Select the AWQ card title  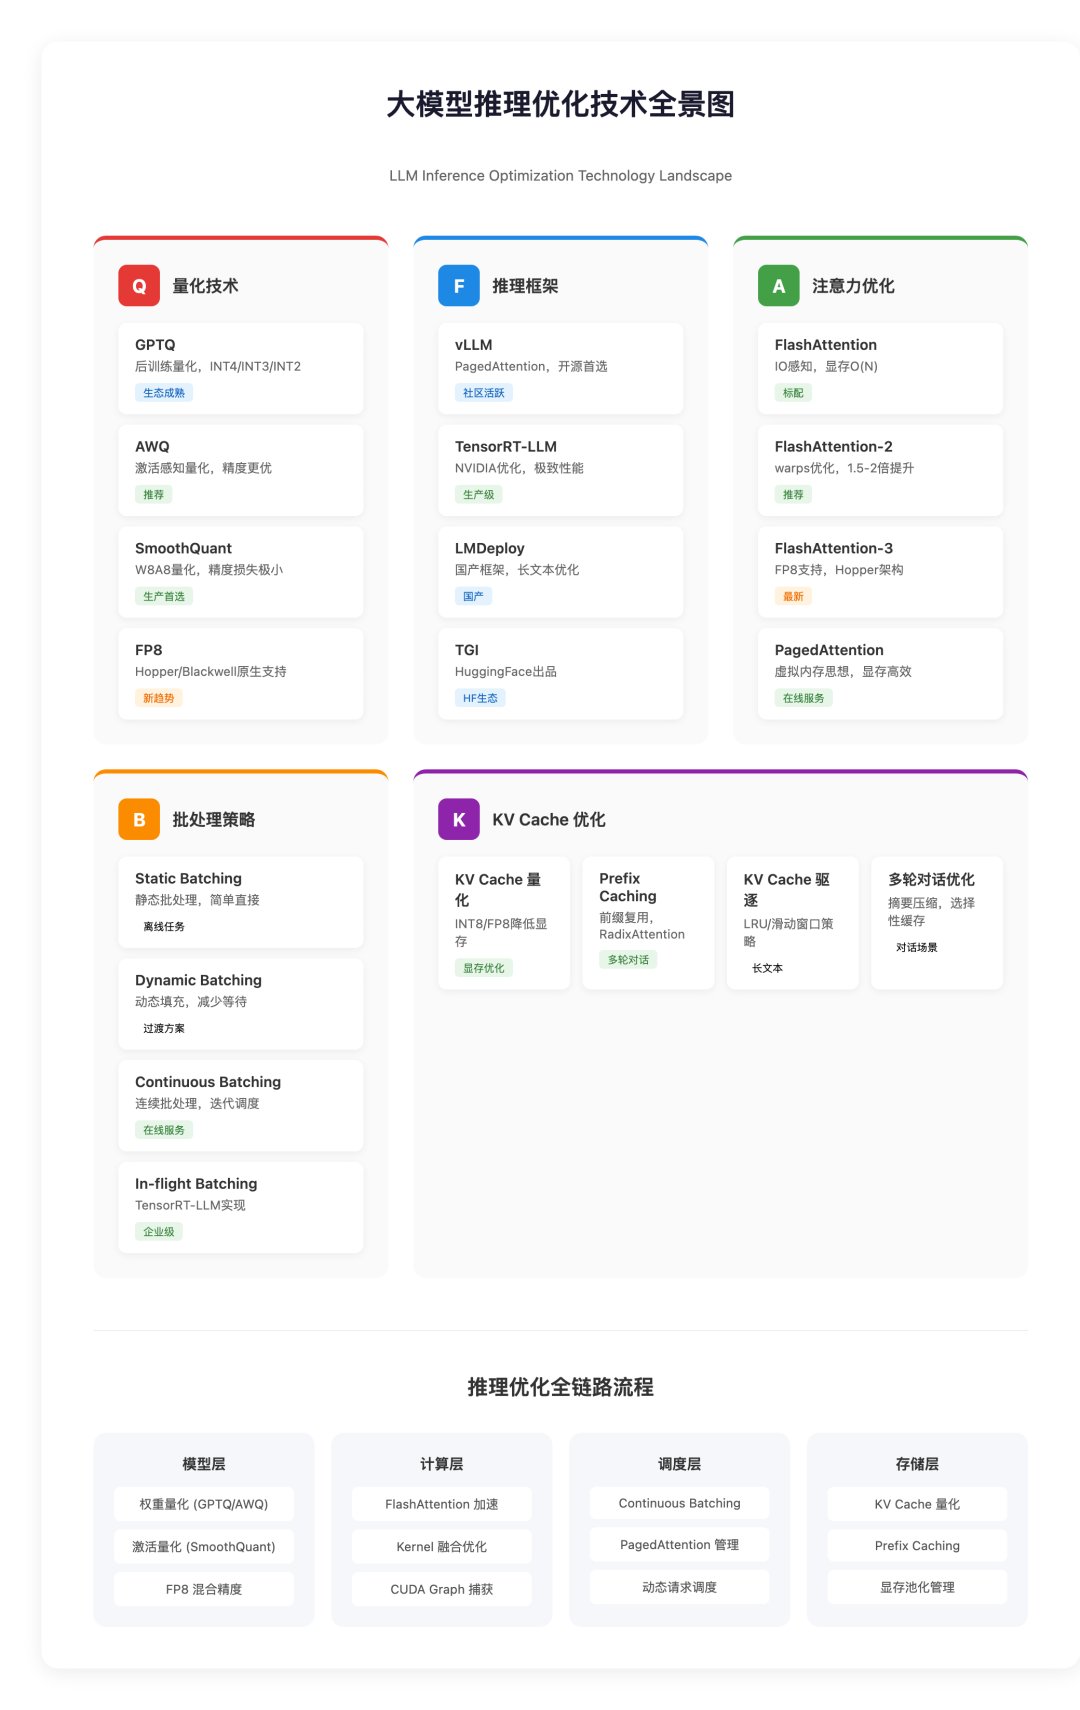click(x=152, y=447)
